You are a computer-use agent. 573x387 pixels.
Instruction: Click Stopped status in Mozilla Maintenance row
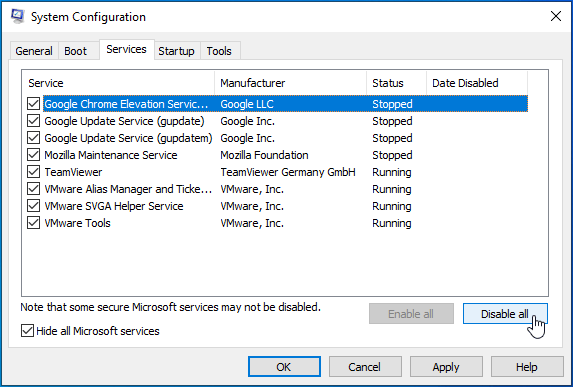[x=392, y=155]
